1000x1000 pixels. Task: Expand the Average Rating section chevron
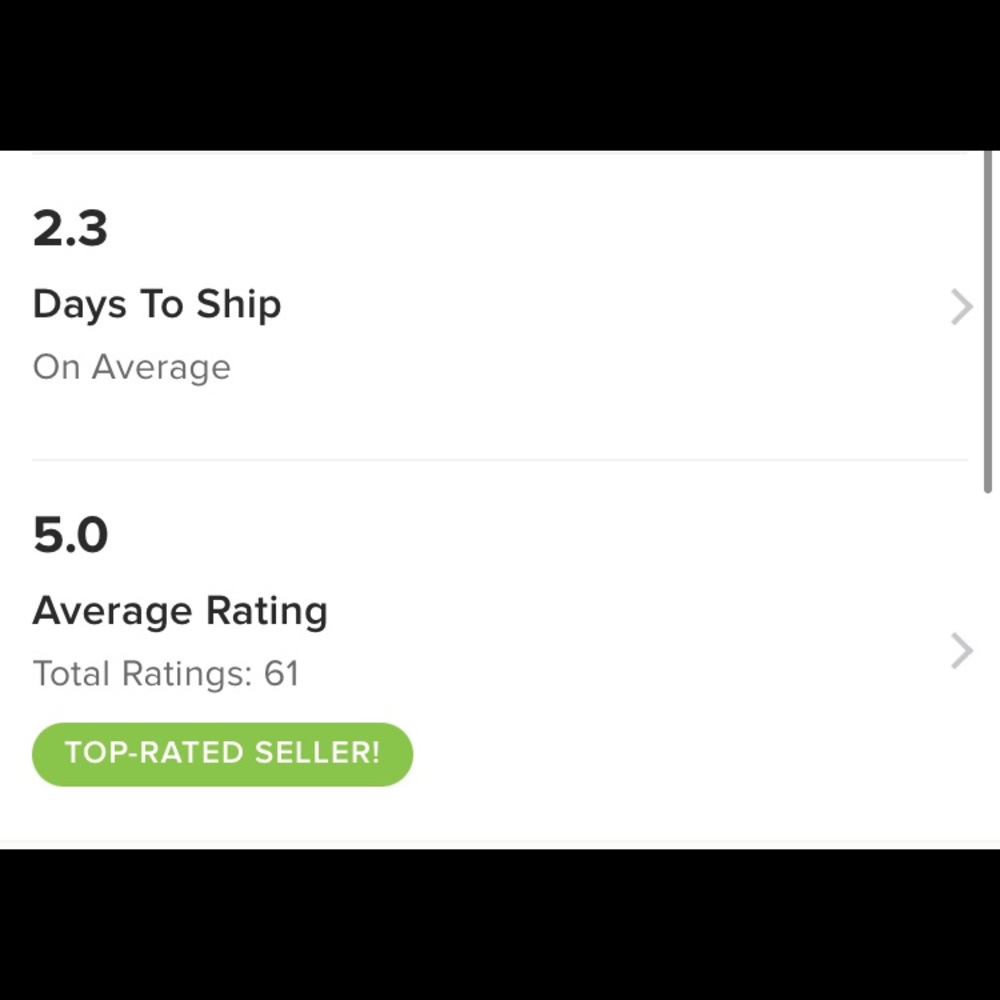point(959,651)
